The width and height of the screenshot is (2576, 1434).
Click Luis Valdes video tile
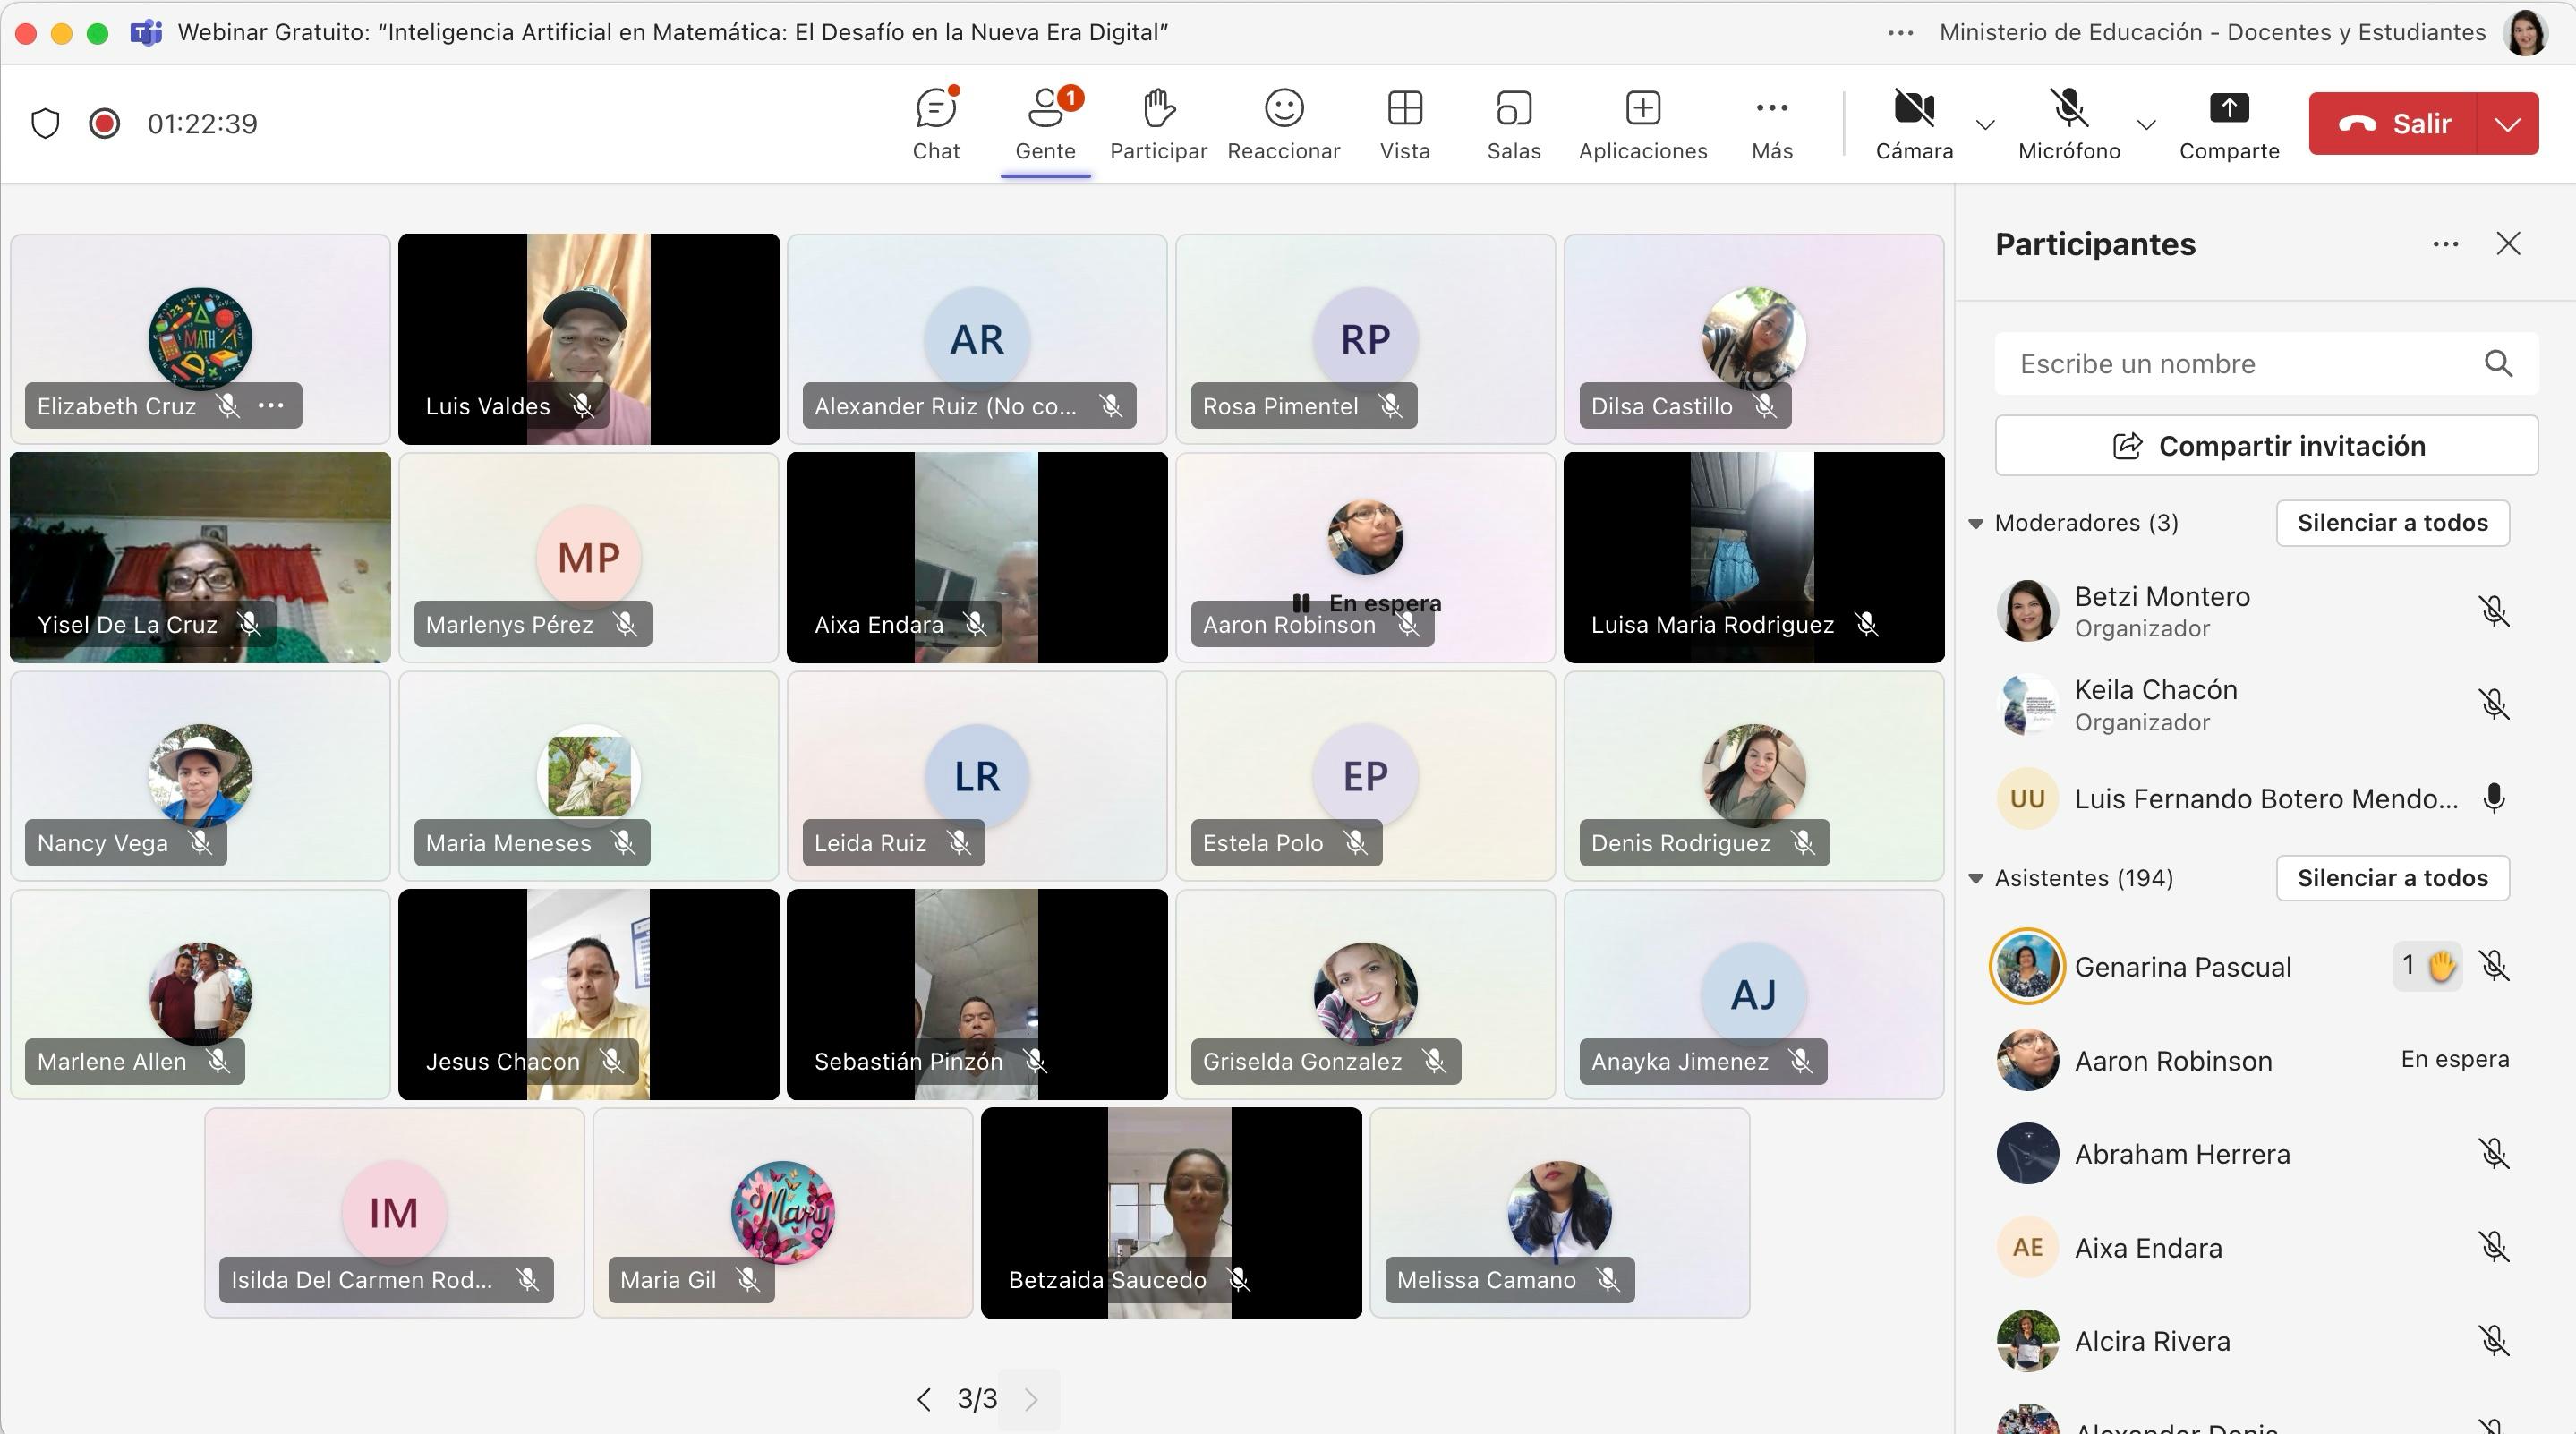coord(588,339)
